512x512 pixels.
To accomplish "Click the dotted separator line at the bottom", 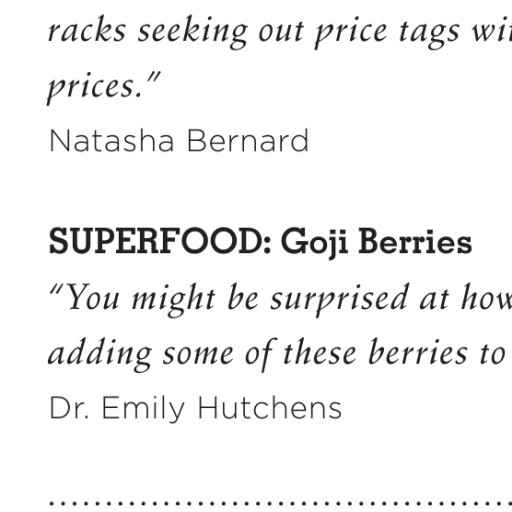I will tap(280, 504).
